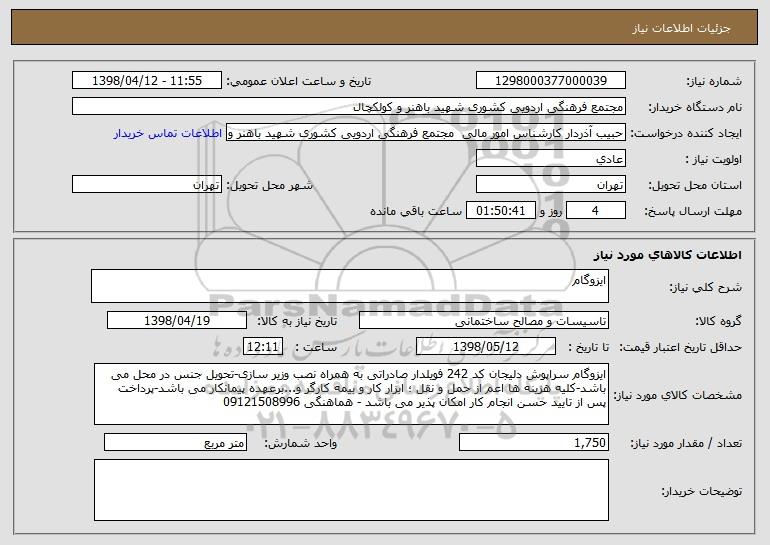Click the remaining time field 01:50:41
The height and width of the screenshot is (545, 770).
[x=500, y=211]
